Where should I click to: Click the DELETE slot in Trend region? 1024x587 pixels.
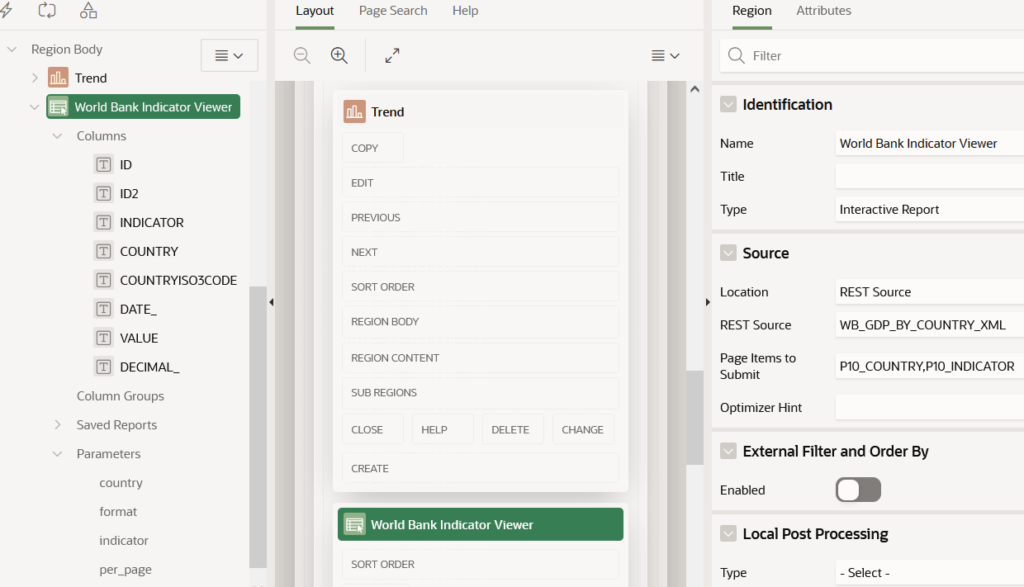click(x=511, y=429)
